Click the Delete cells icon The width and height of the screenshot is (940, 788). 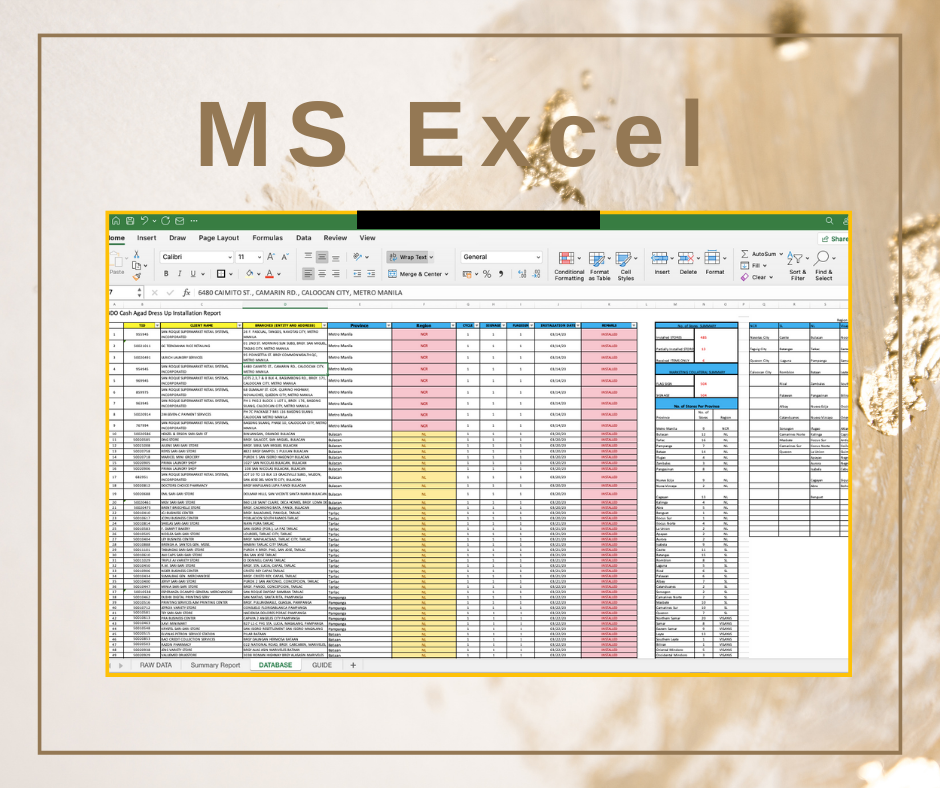click(685, 258)
